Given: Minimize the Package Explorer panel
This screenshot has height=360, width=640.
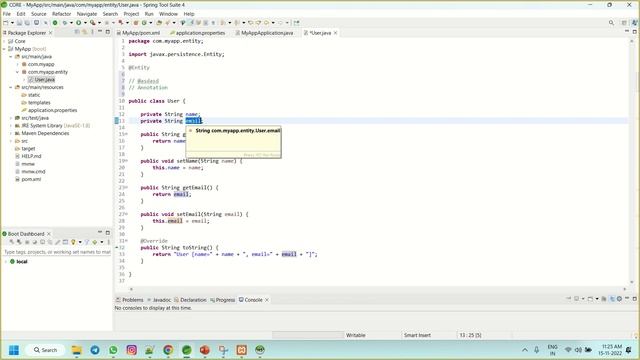Looking at the screenshot, I should (x=100, y=32).
